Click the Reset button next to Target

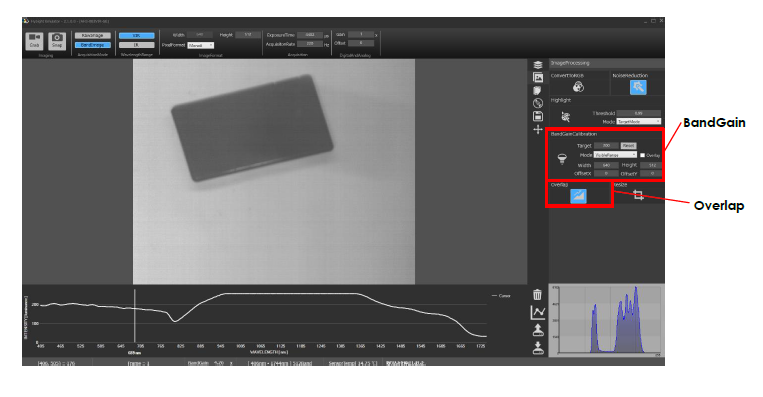click(x=628, y=145)
